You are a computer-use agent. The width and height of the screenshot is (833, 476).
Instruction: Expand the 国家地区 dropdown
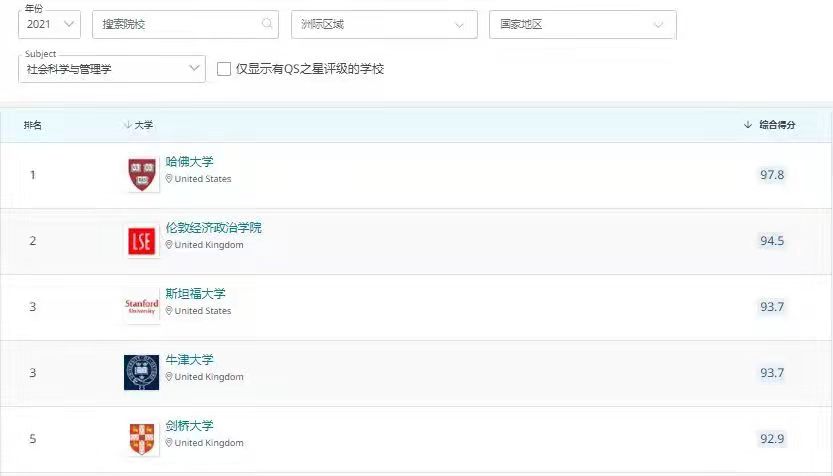pyautogui.click(x=583, y=24)
